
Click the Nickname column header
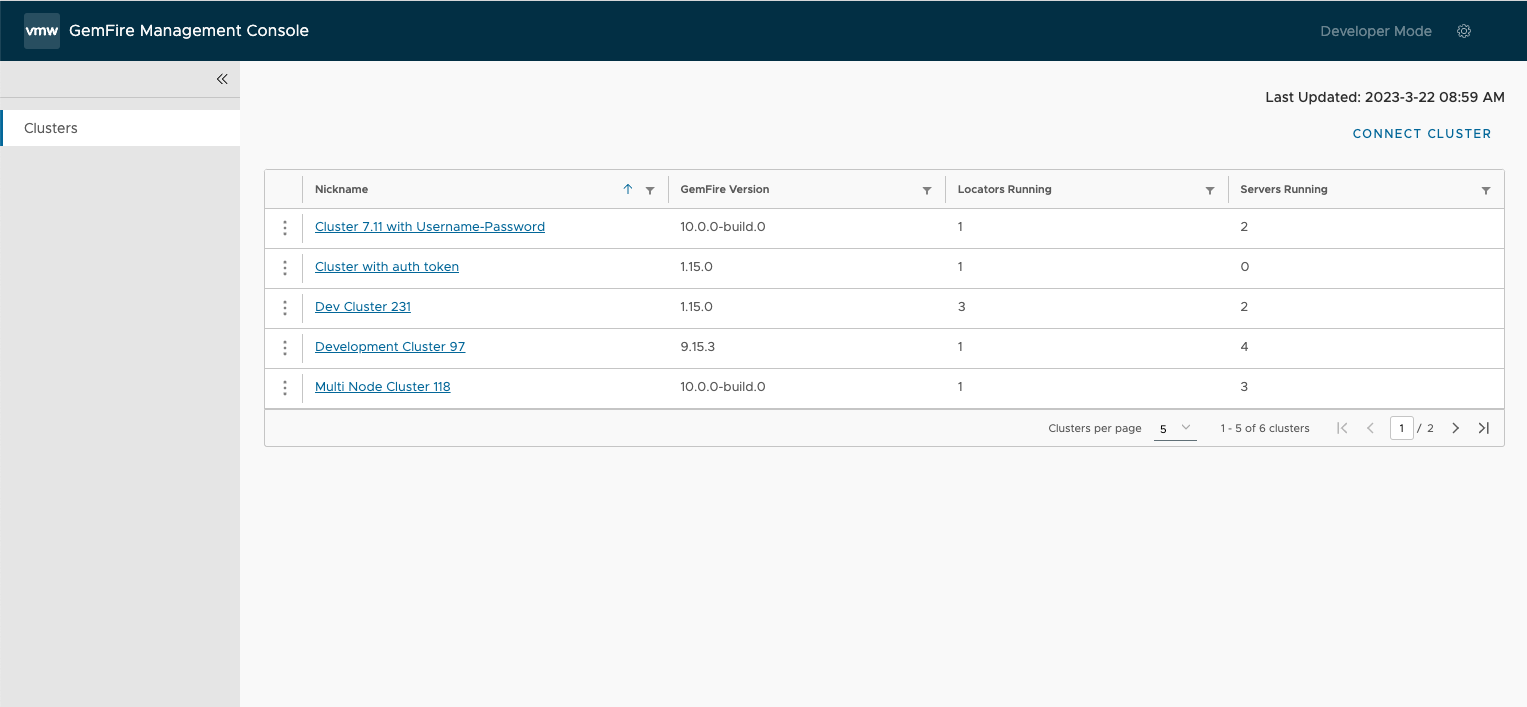click(x=342, y=189)
